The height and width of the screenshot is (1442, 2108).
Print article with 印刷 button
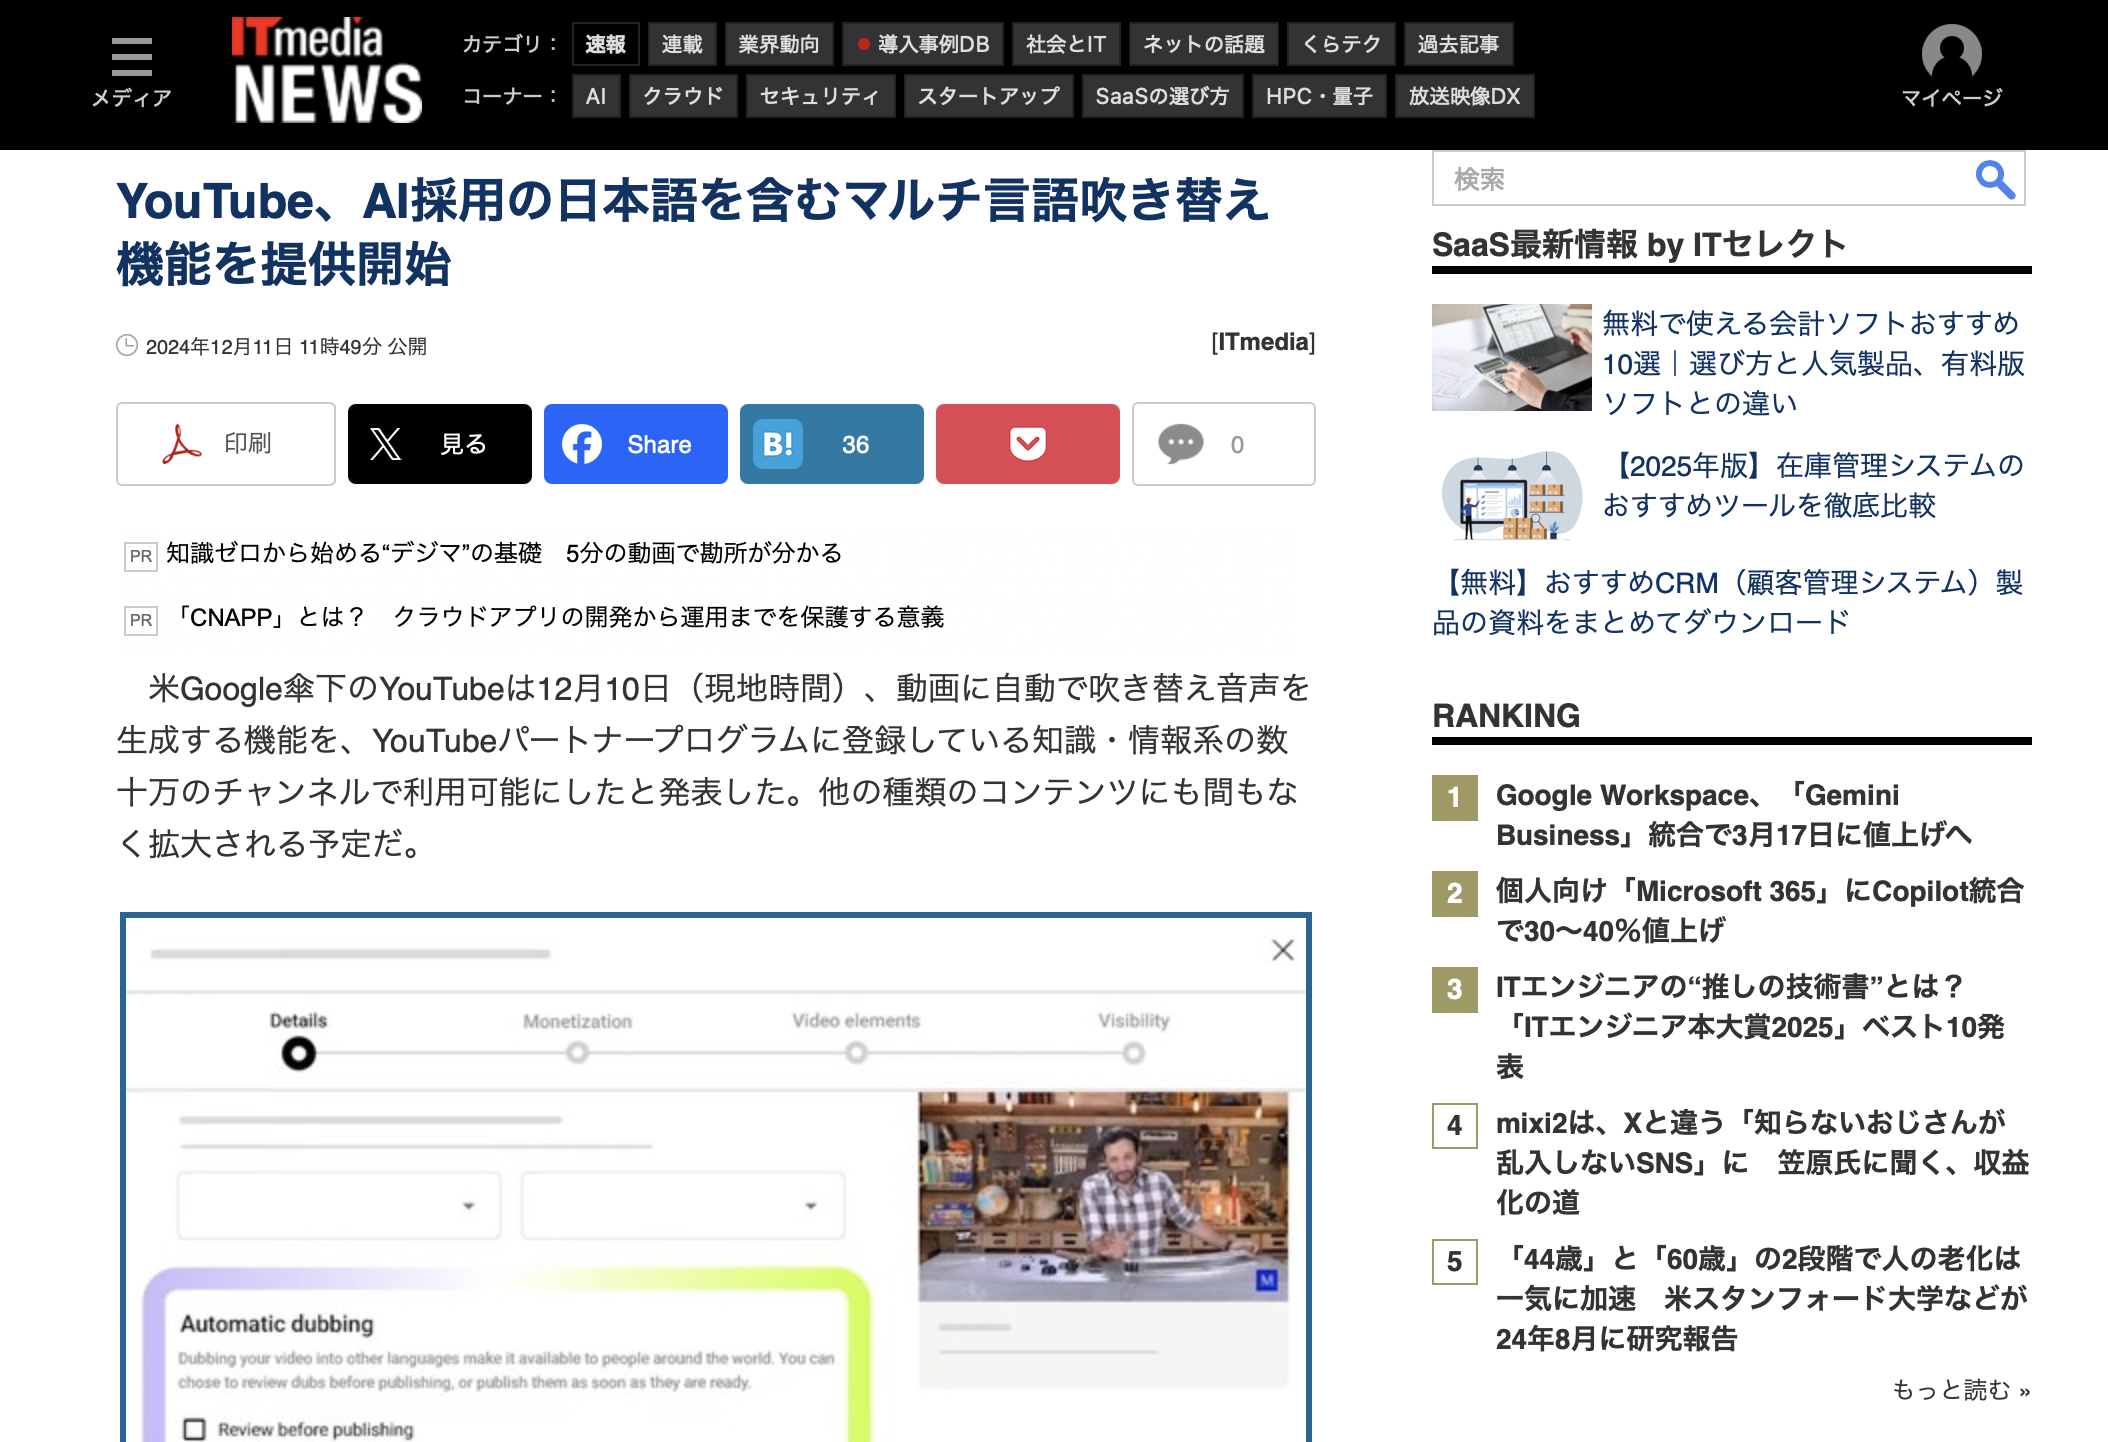tap(226, 444)
